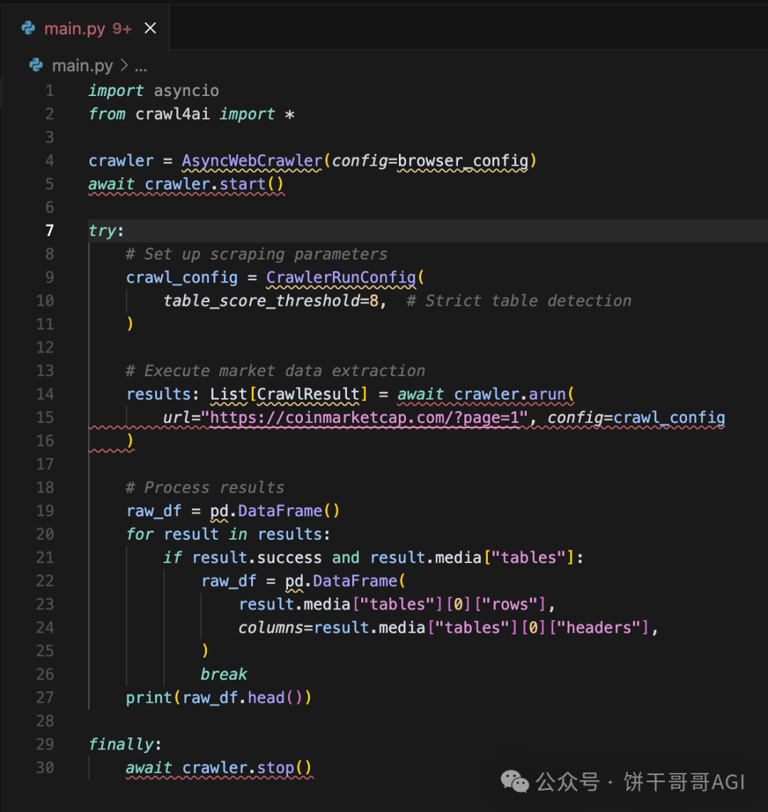This screenshot has width=768, height=812.
Task: Click the CrawlerRunConfig call on line 9
Action: 341,277
